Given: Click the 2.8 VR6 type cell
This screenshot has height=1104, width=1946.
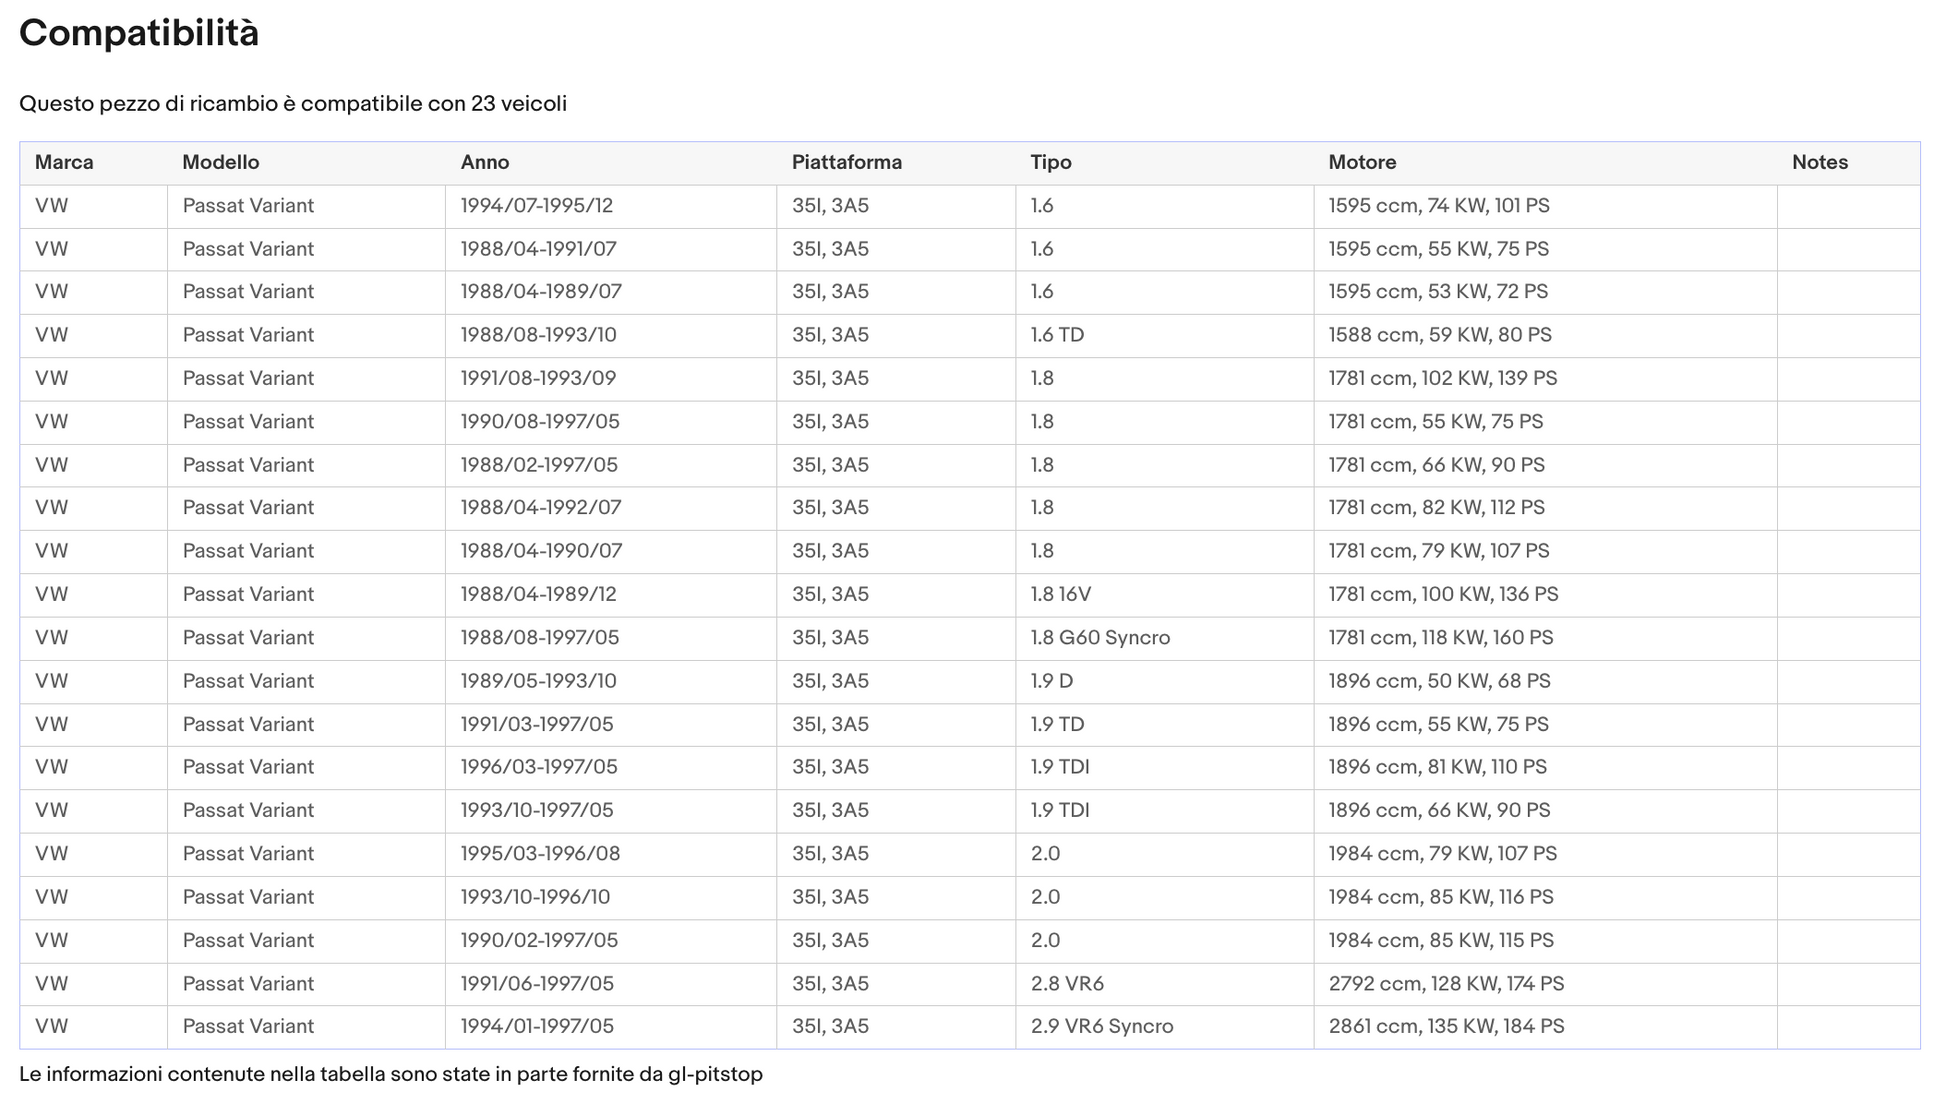Looking at the screenshot, I should click(1067, 984).
